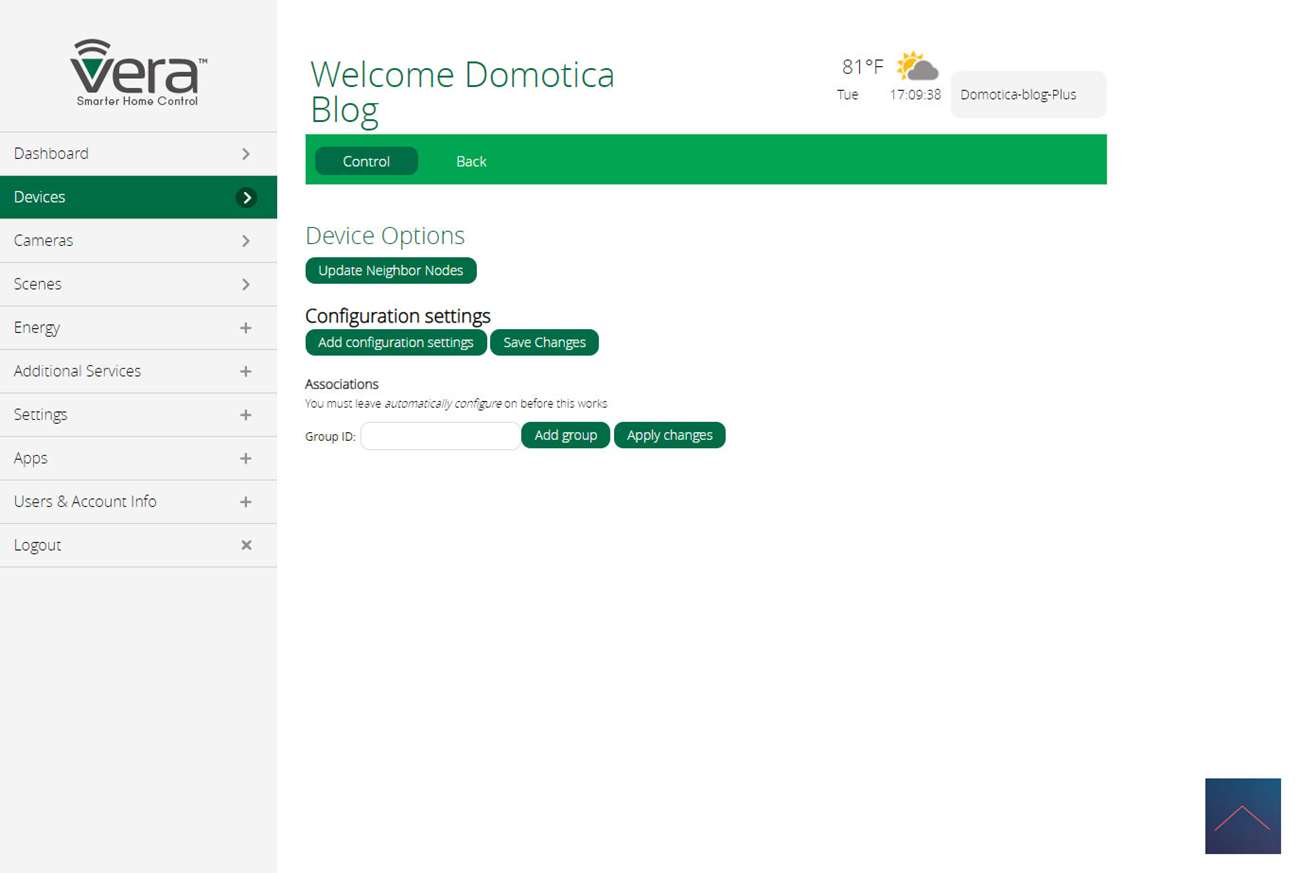The width and height of the screenshot is (1300, 873).
Task: Click the weather cloud and sun icon
Action: click(x=917, y=67)
